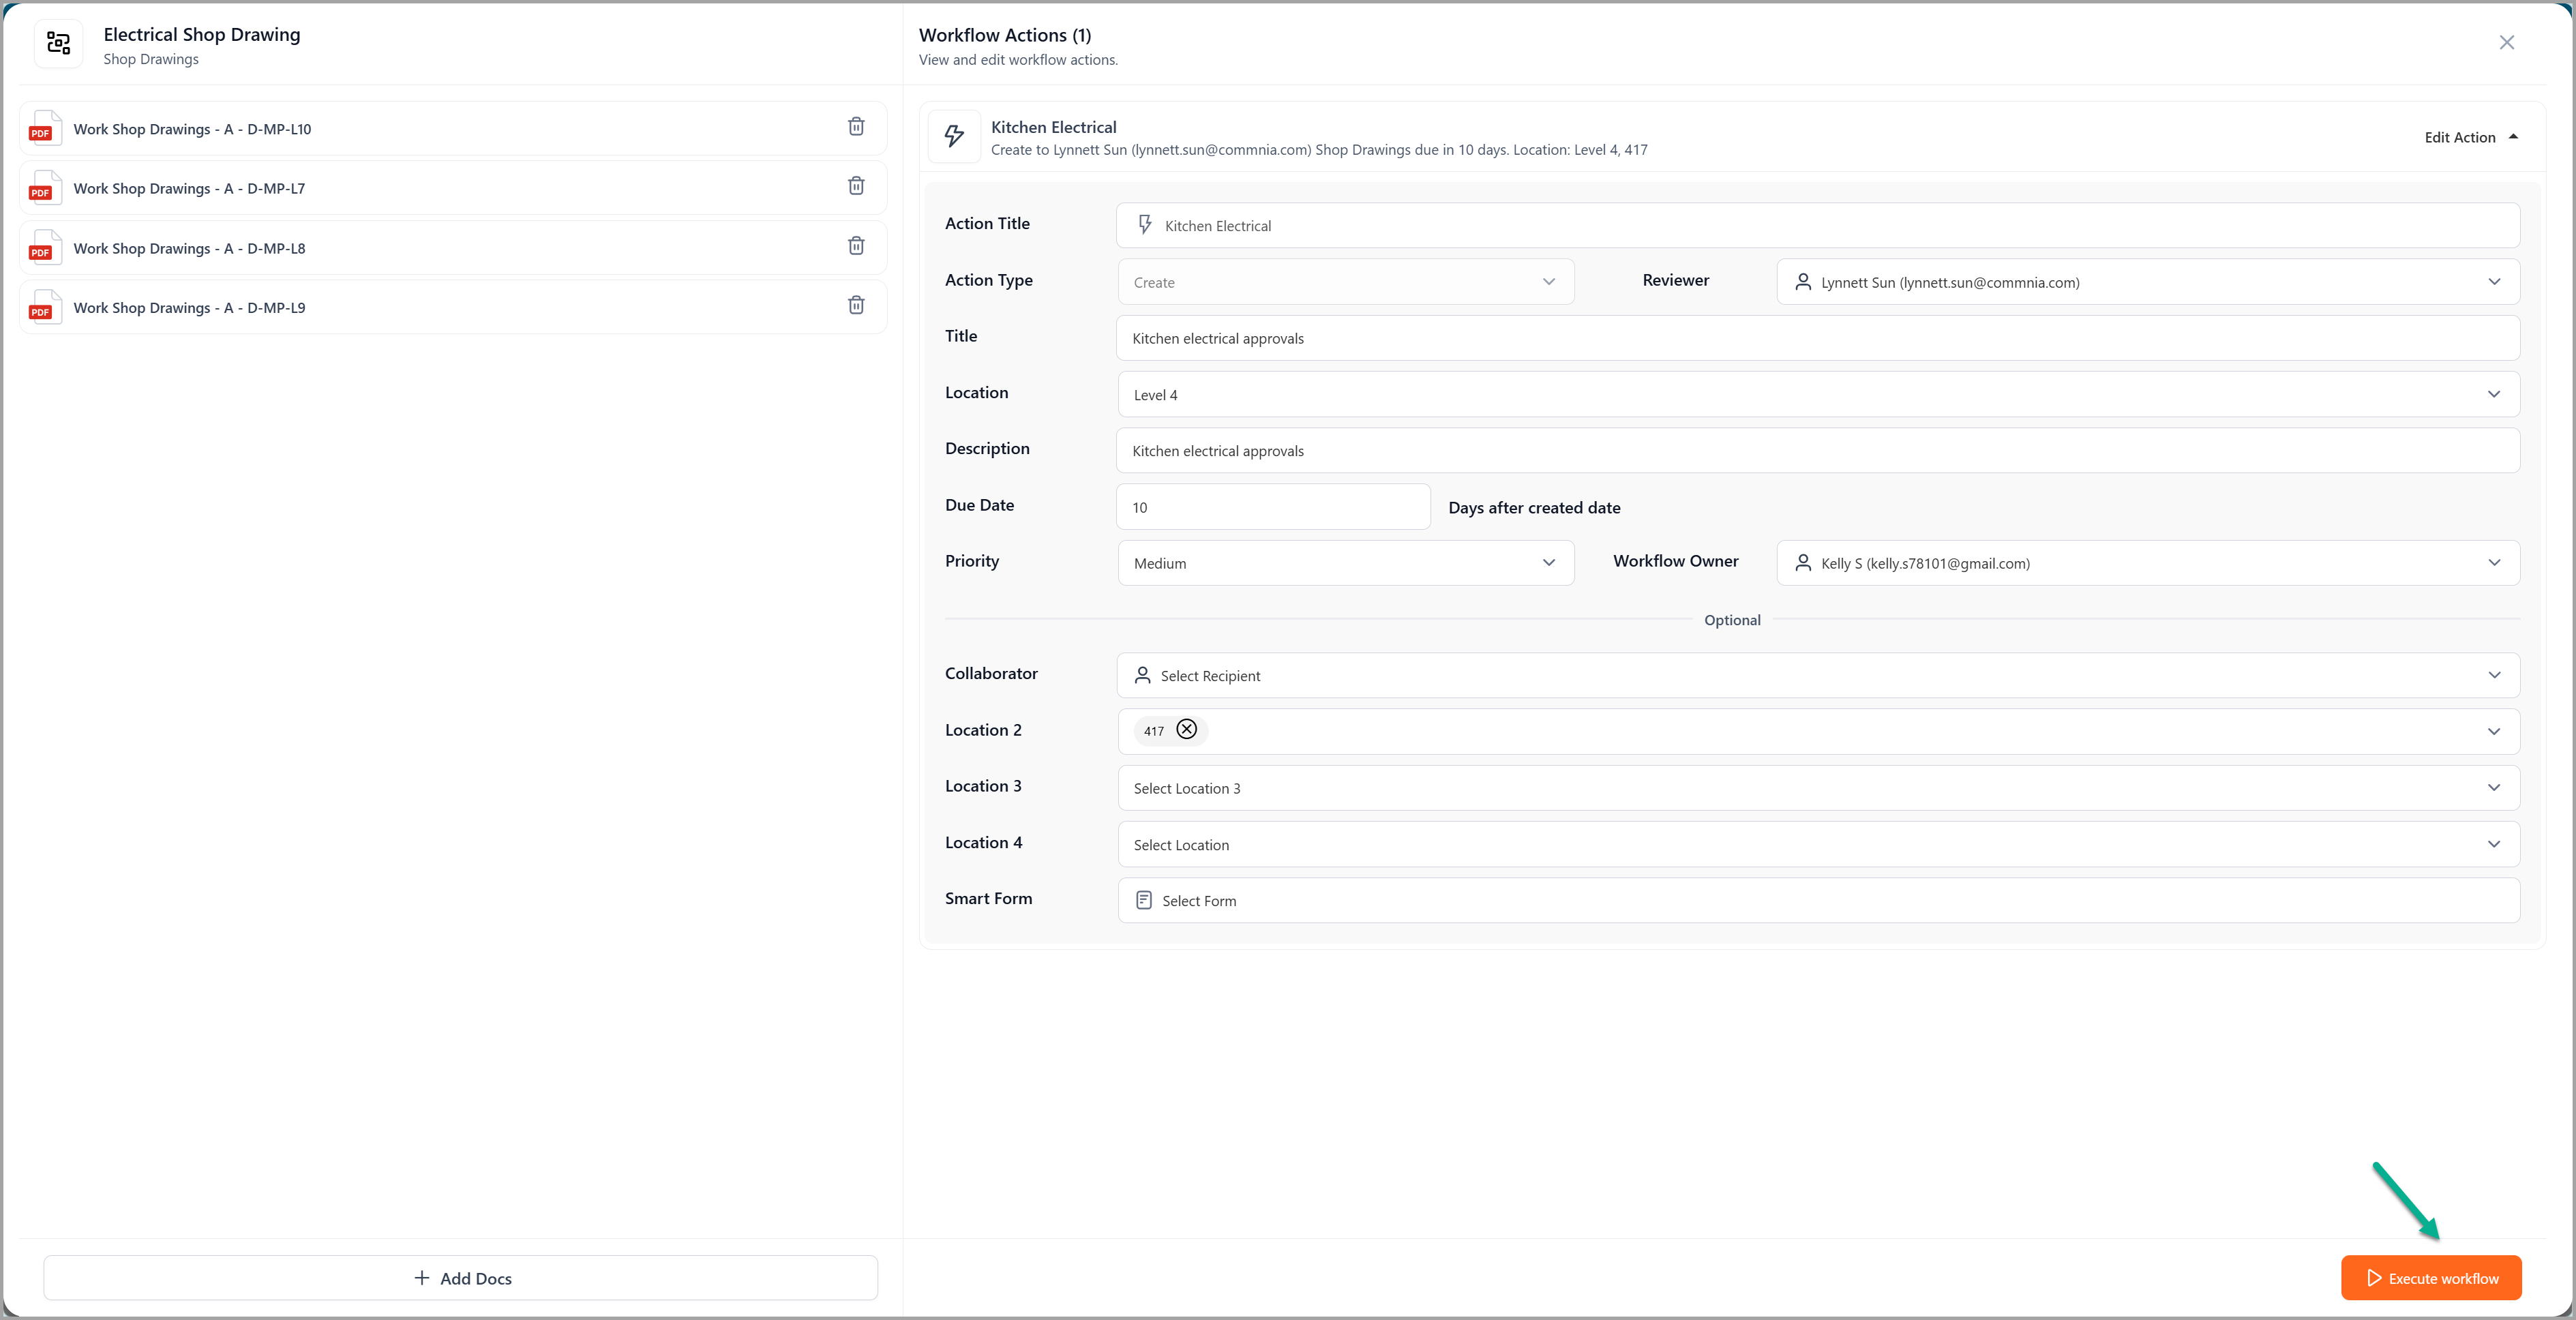Delete Work Shop Drawings D-MP-L9 document
This screenshot has width=2576, height=1320.
click(x=856, y=305)
